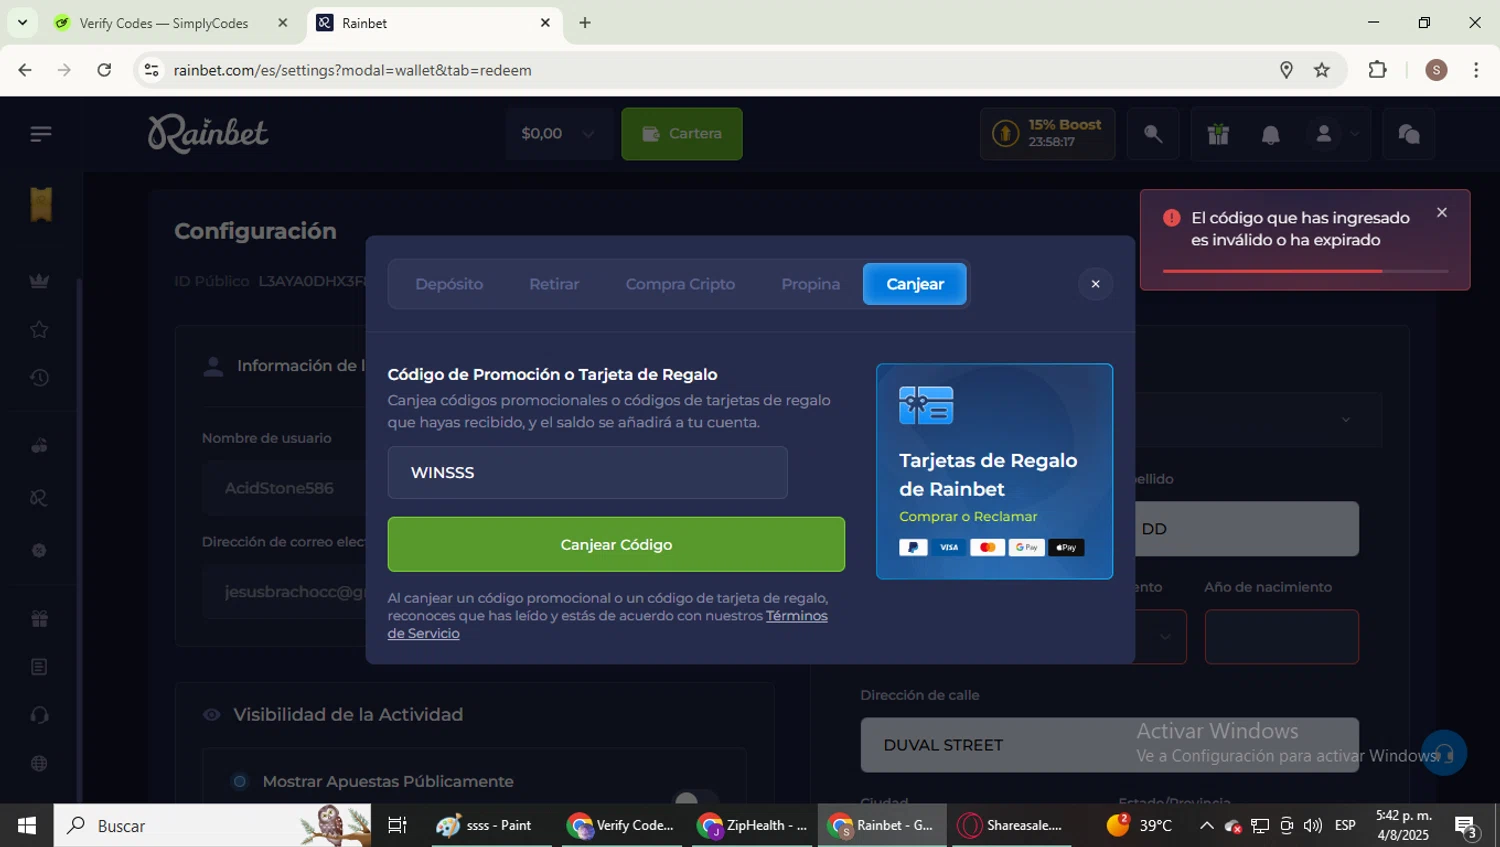The height and width of the screenshot is (847, 1500).
Task: Open Chrome three-dot menu
Action: coord(1476,70)
